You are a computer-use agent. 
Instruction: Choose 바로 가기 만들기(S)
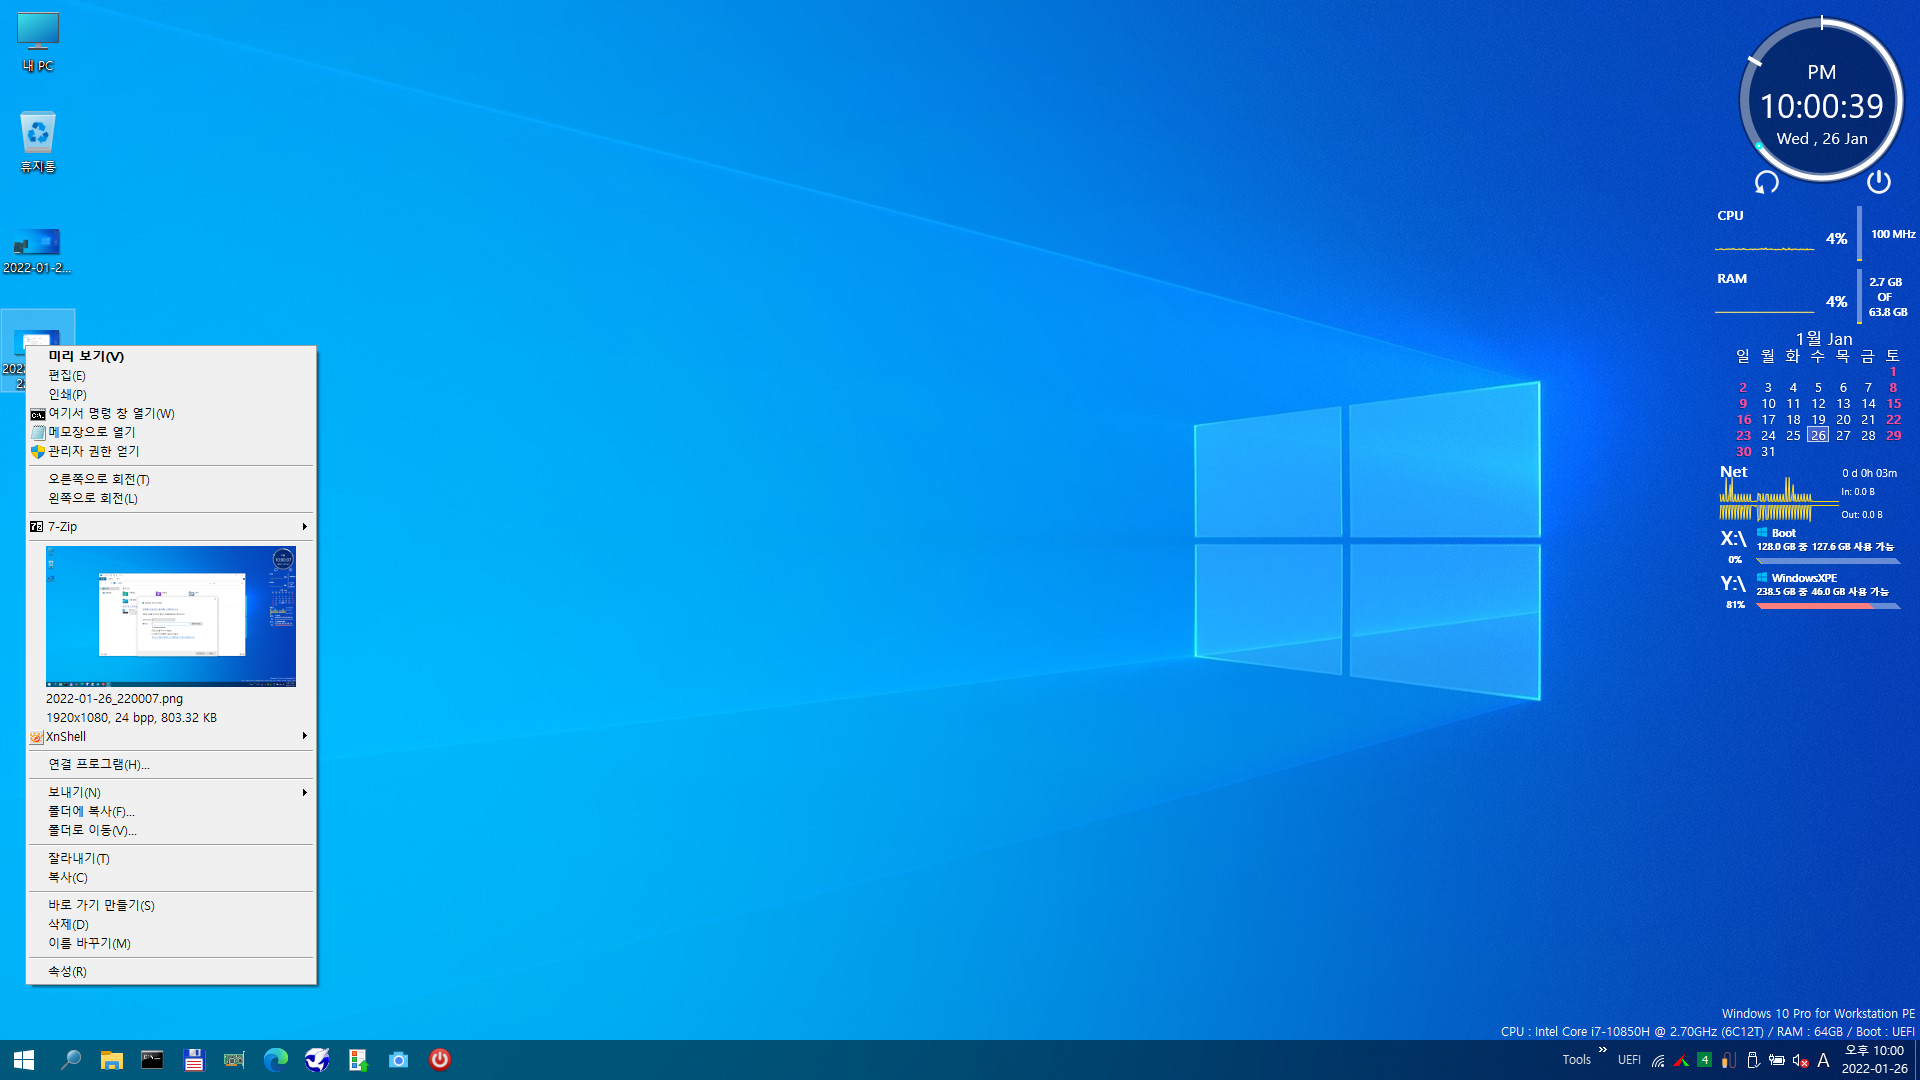[x=171, y=905]
